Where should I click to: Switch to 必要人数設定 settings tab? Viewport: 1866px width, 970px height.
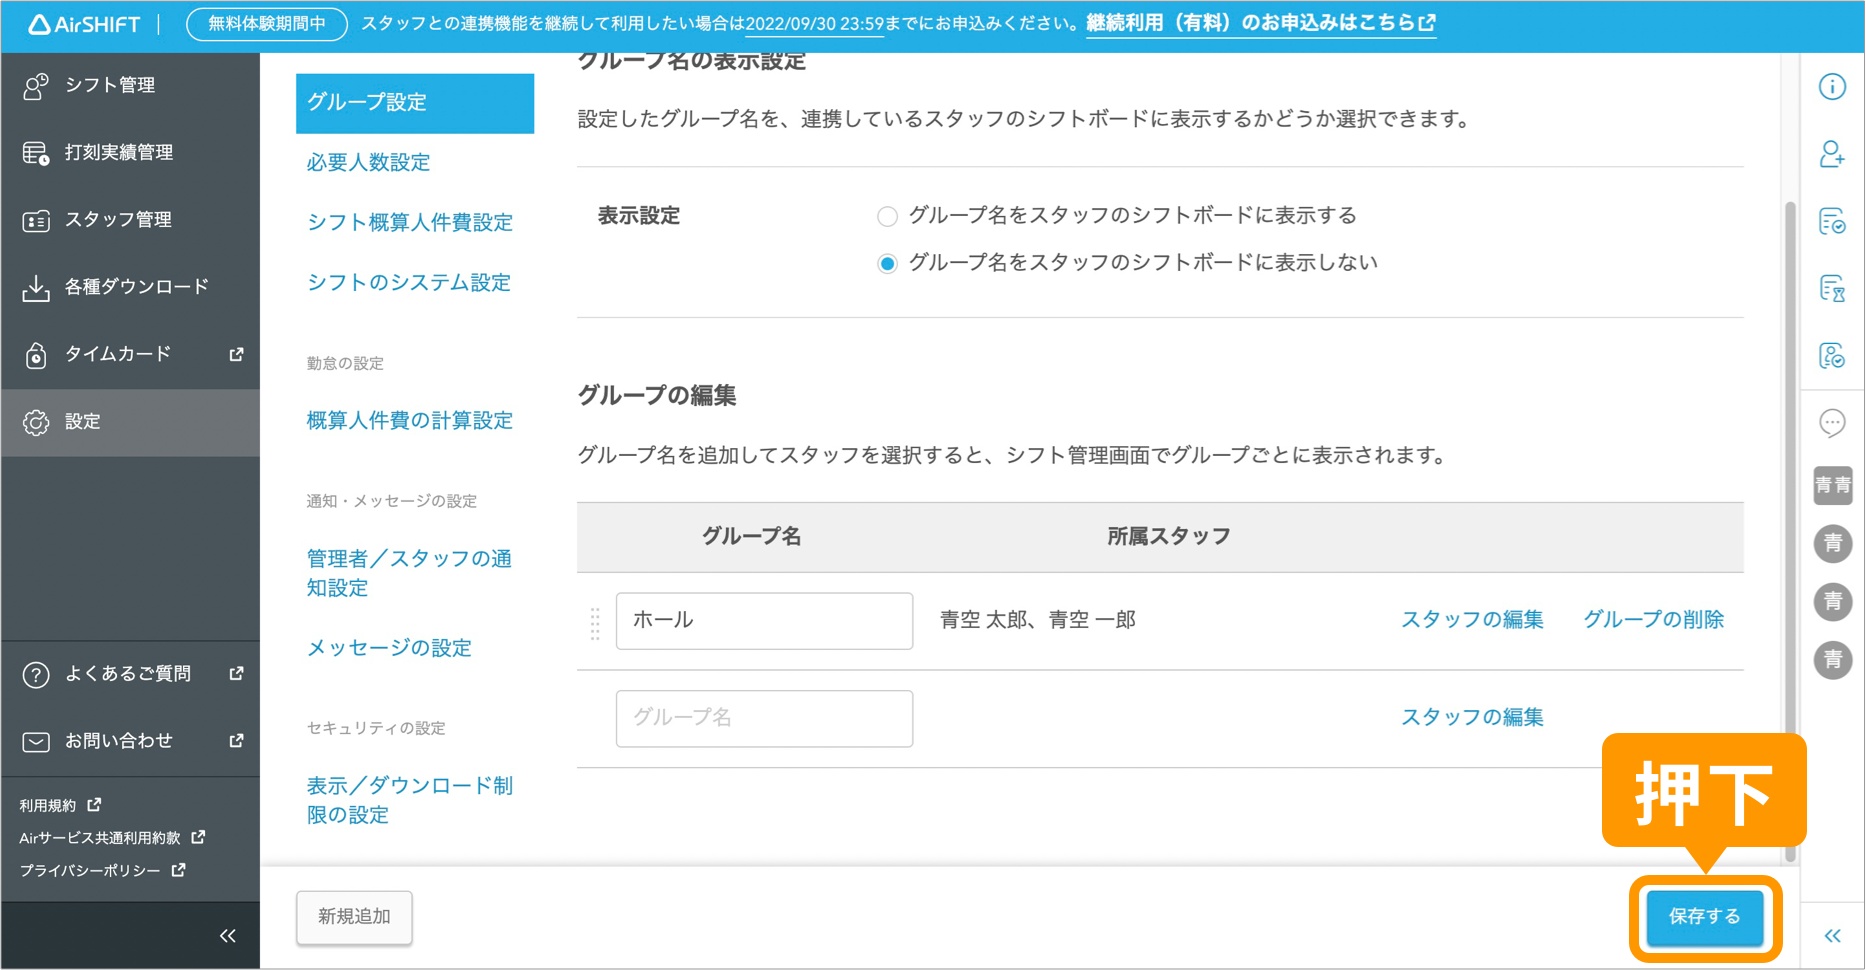[368, 162]
